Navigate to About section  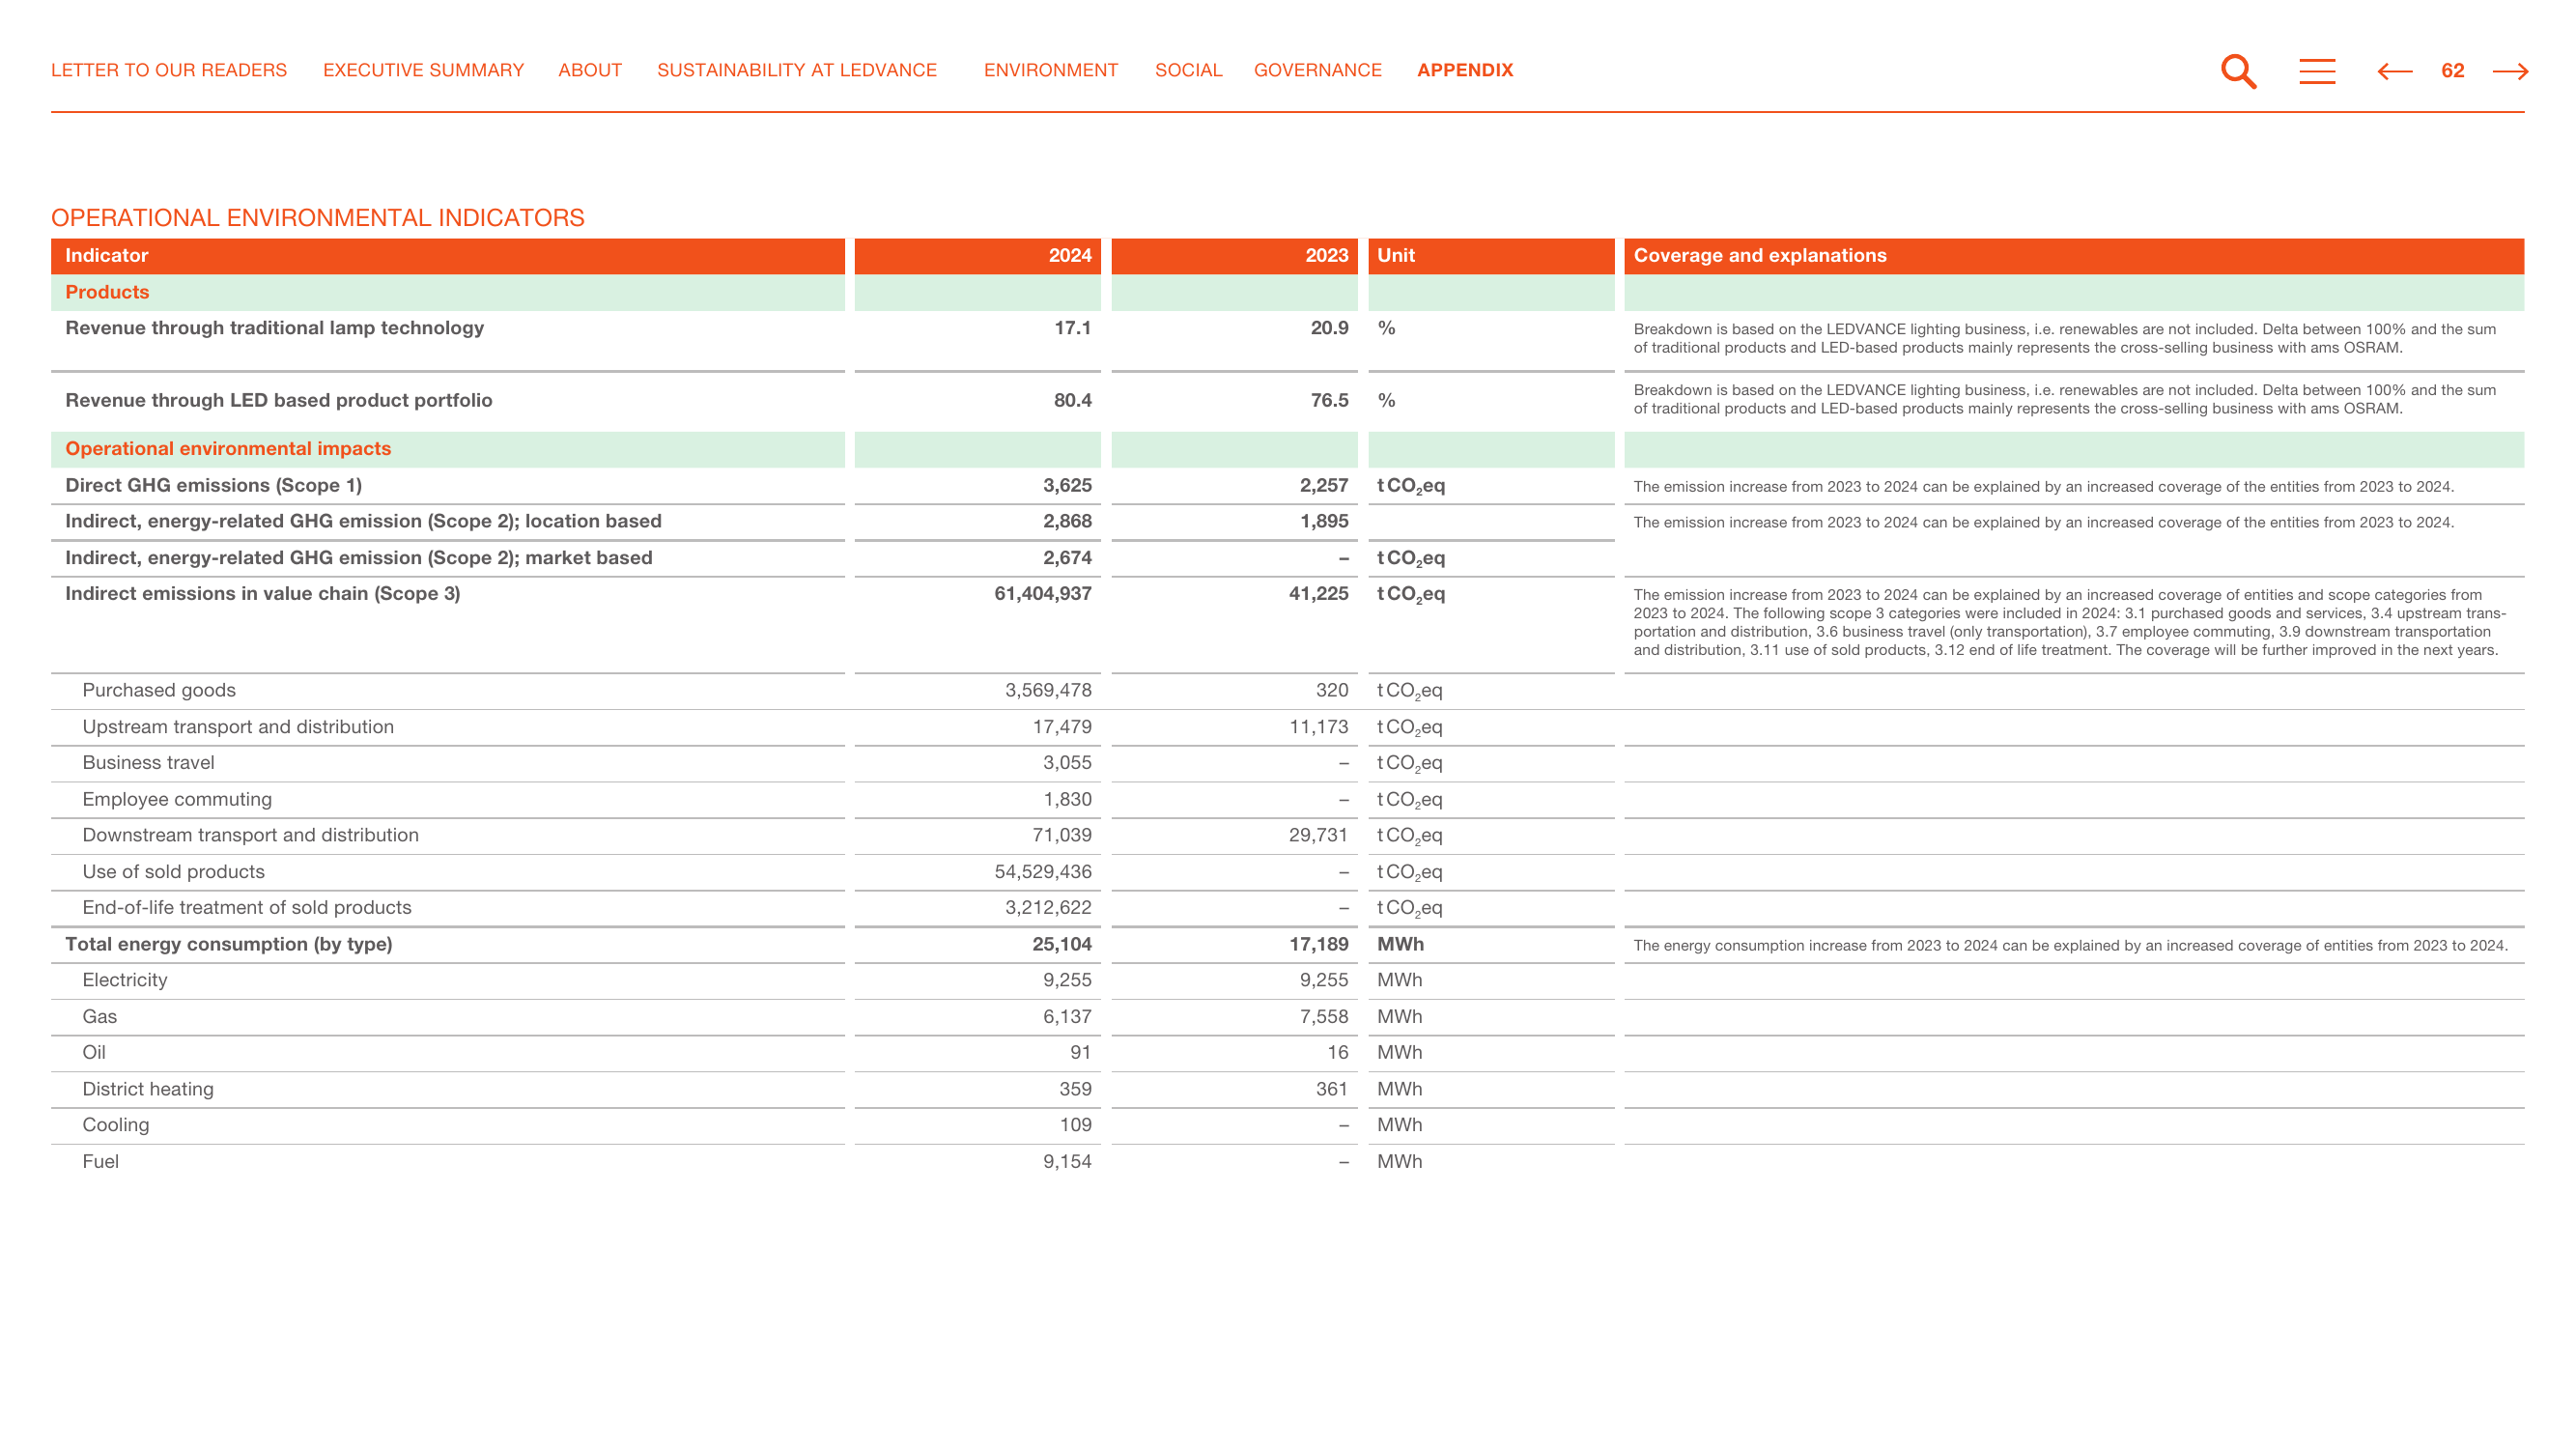pyautogui.click(x=590, y=70)
